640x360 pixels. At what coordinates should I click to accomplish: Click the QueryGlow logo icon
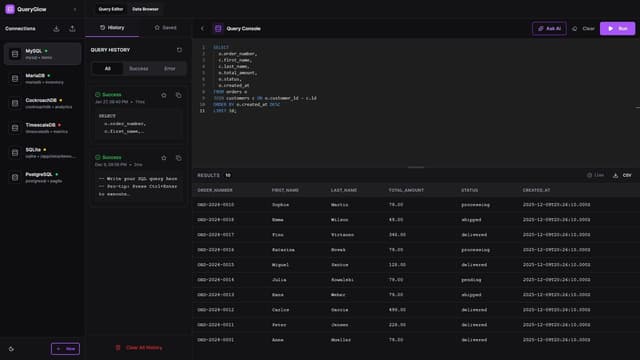click(10, 9)
